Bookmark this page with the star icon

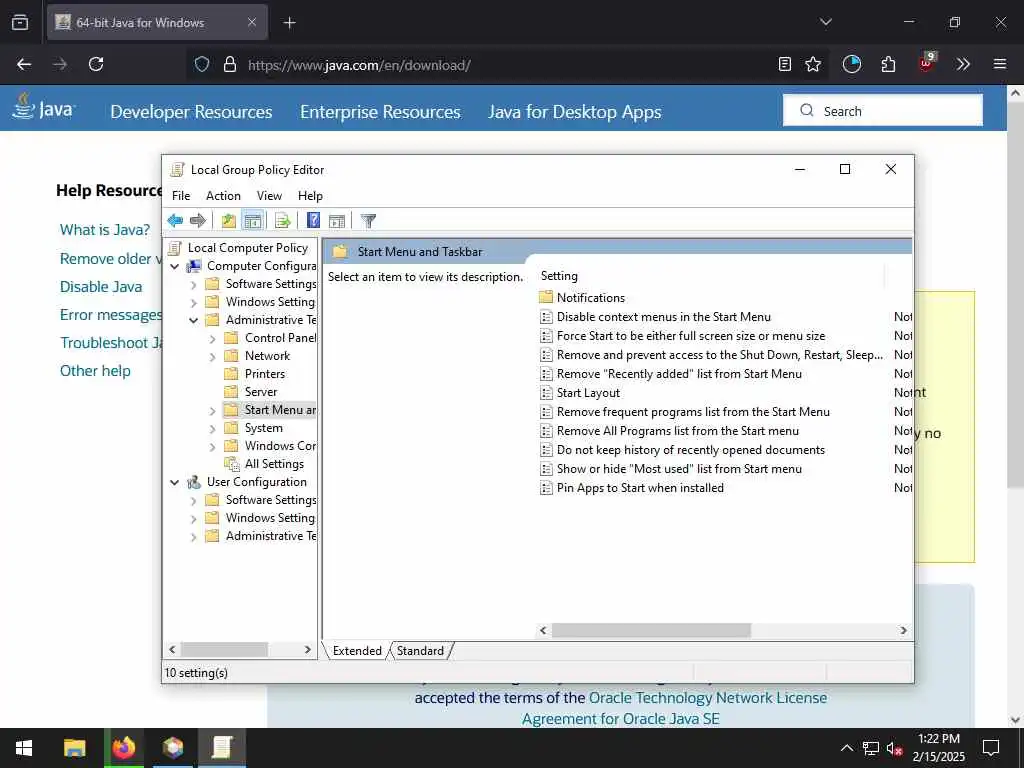[812, 64]
